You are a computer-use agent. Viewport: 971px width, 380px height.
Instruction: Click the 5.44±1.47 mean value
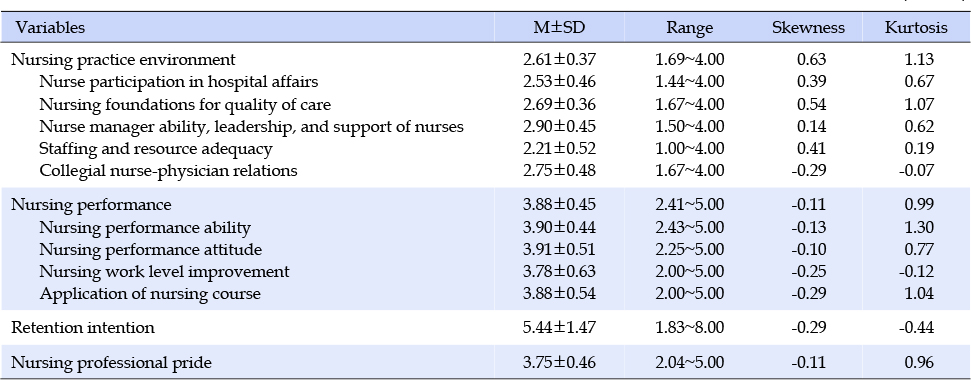(559, 327)
